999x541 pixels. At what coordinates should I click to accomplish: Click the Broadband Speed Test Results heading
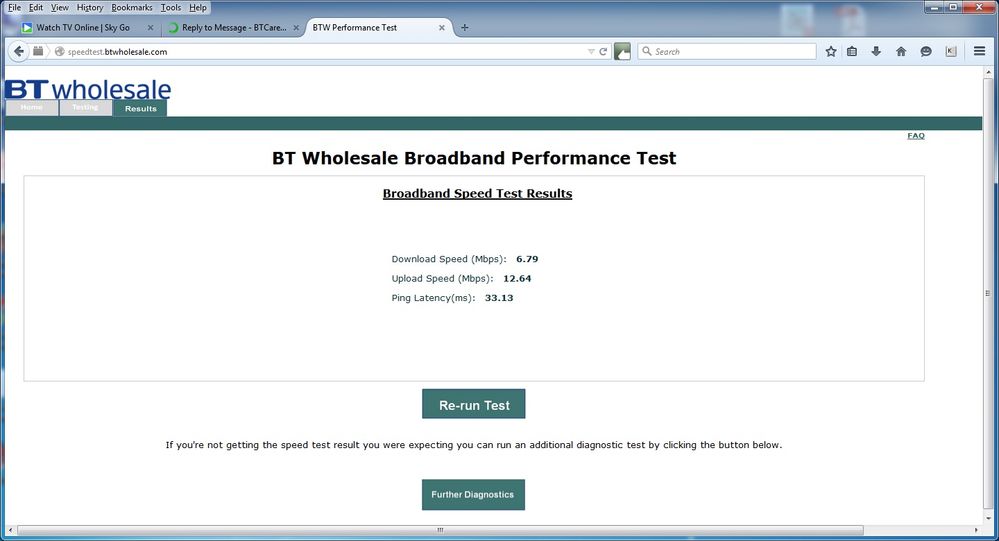pos(477,194)
